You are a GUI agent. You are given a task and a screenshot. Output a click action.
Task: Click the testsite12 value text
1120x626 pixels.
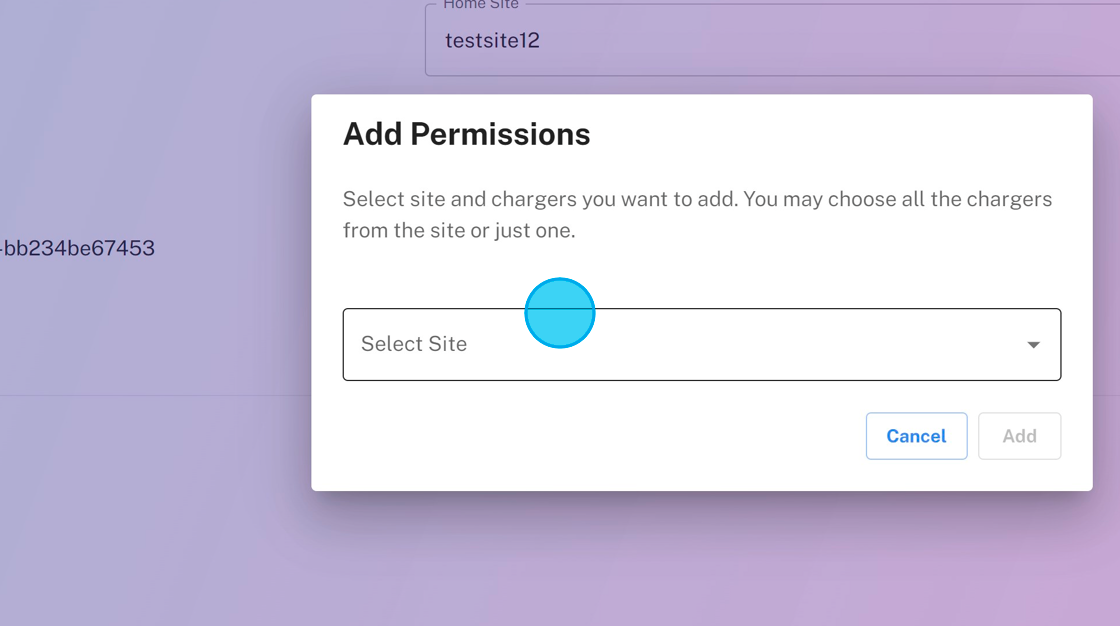[x=492, y=41]
